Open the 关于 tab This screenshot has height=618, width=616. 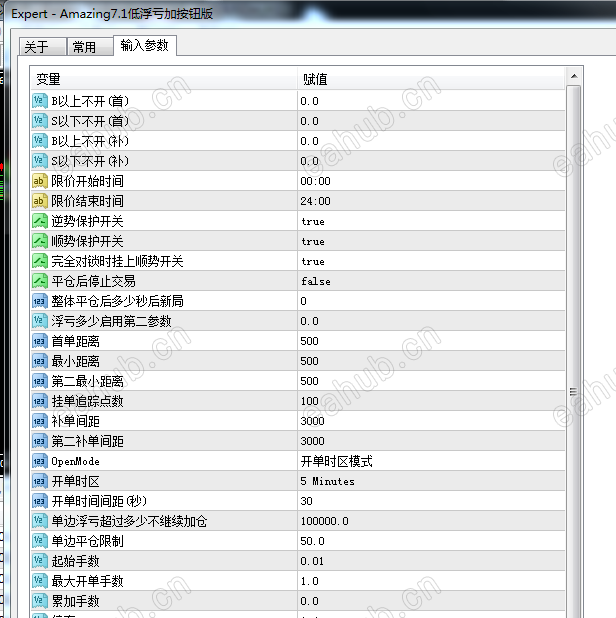coord(43,47)
